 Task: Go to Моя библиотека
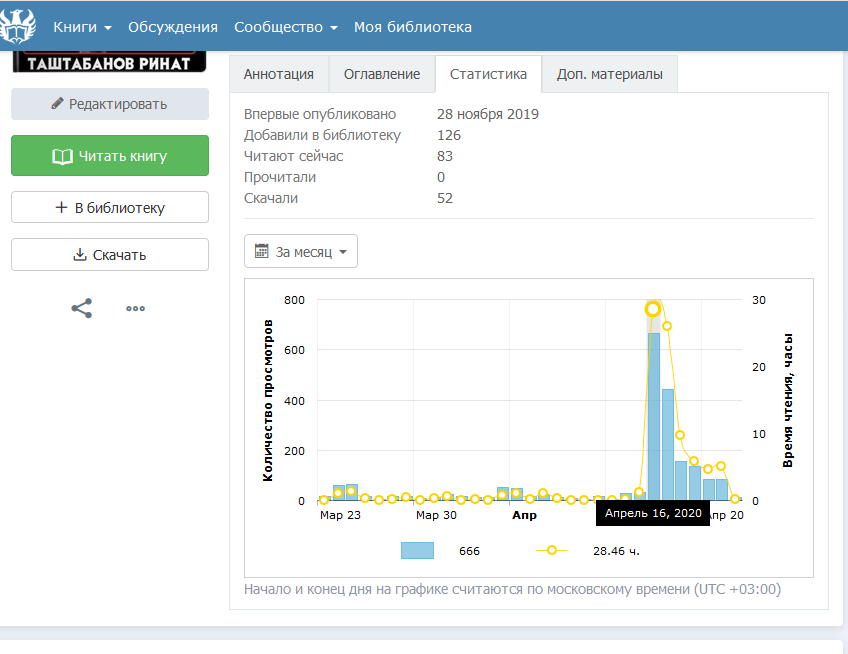click(413, 27)
